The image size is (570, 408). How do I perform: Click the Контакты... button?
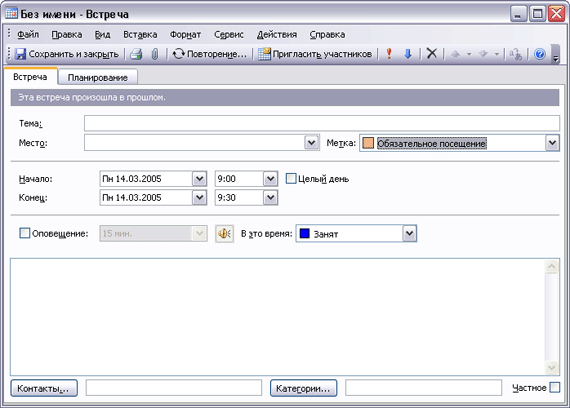point(44,388)
